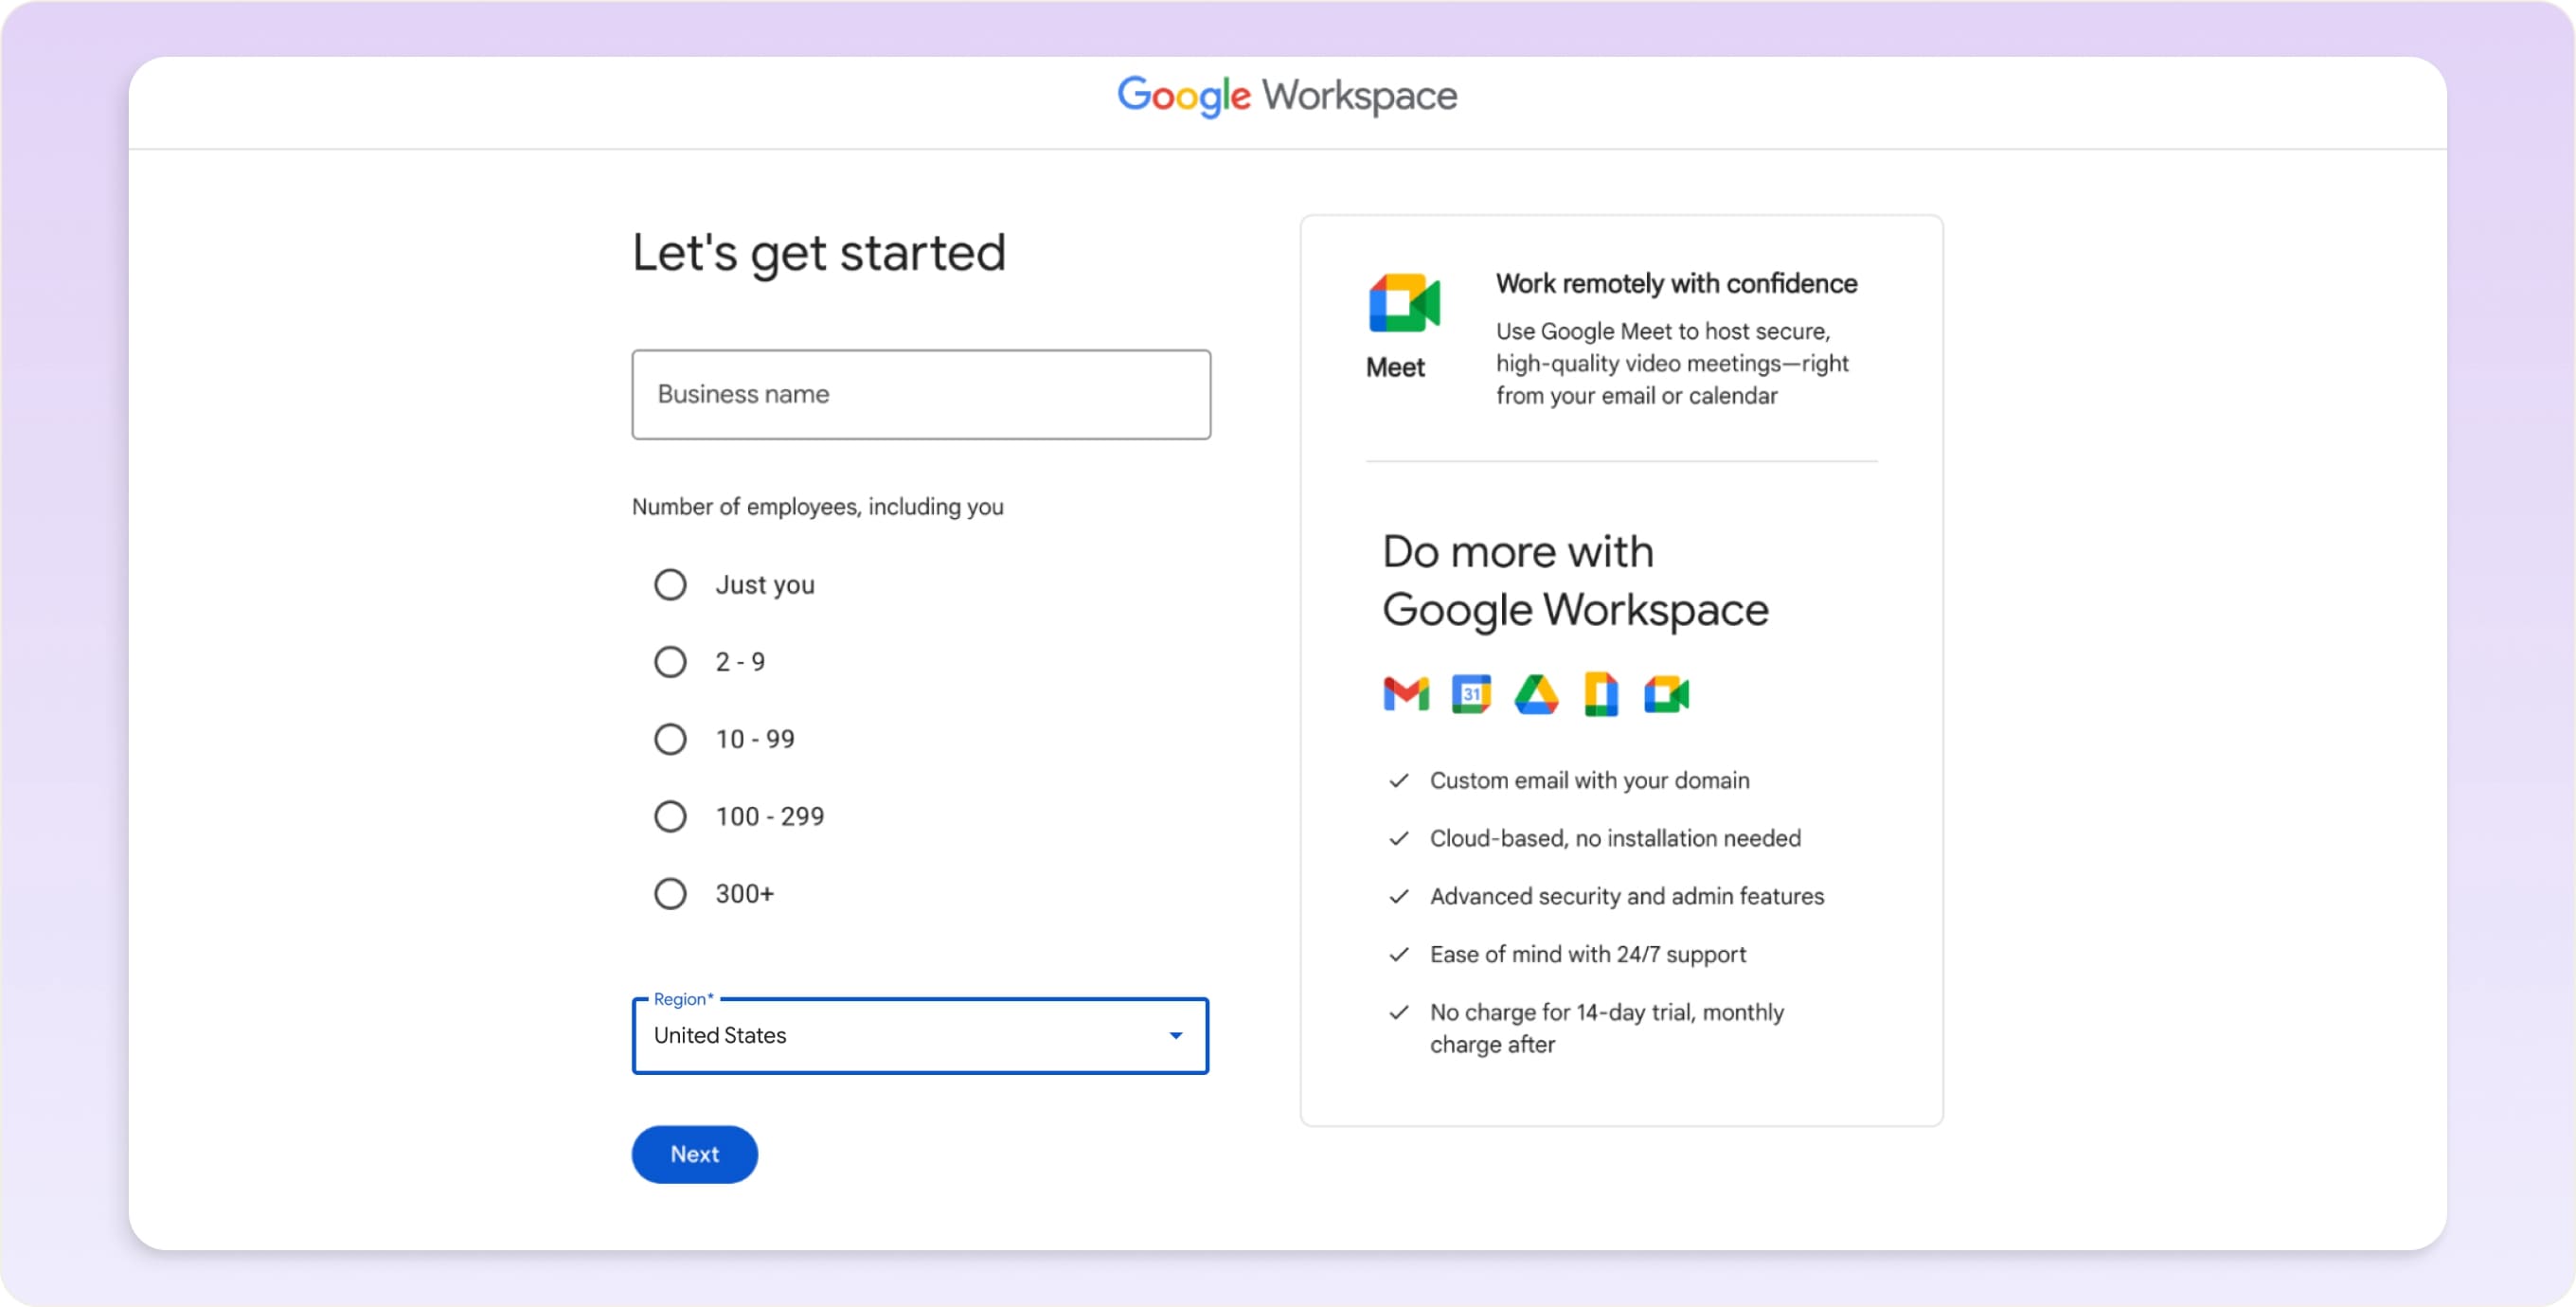Screen dimensions: 2576x1307
Task: Select the 300+ employees option
Action: [670, 894]
